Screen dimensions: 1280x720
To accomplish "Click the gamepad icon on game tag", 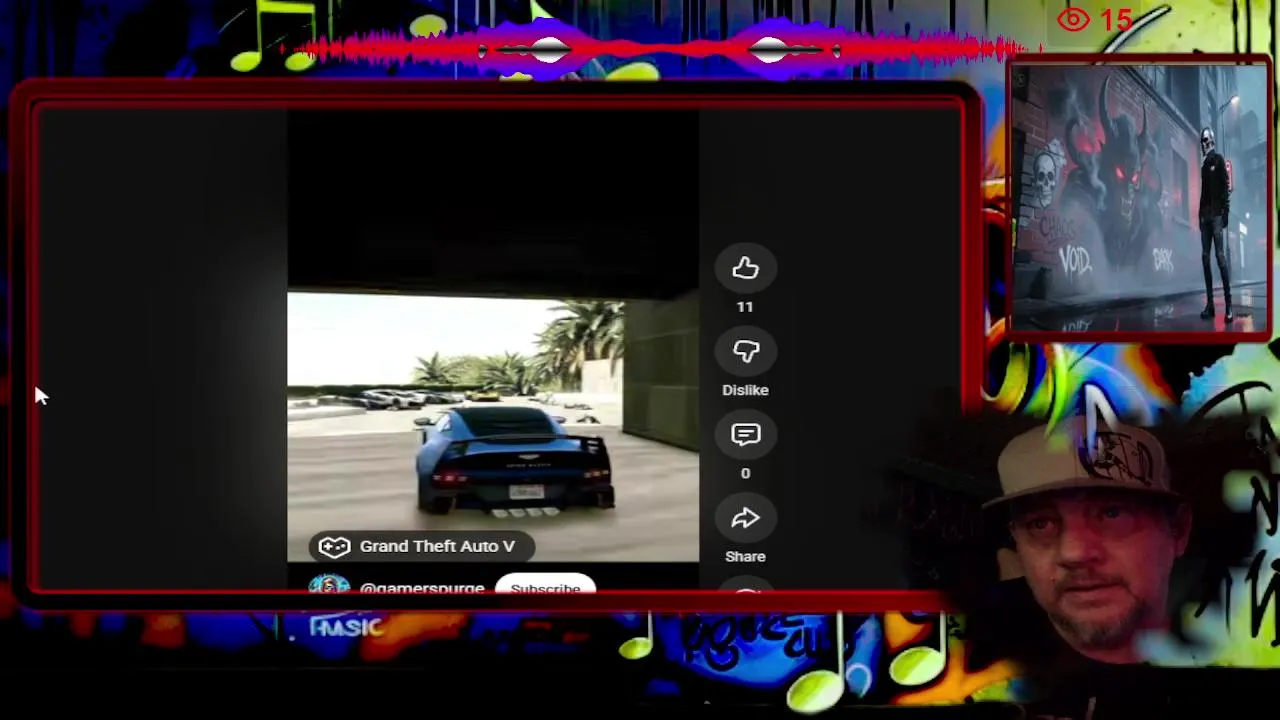I will [x=334, y=546].
